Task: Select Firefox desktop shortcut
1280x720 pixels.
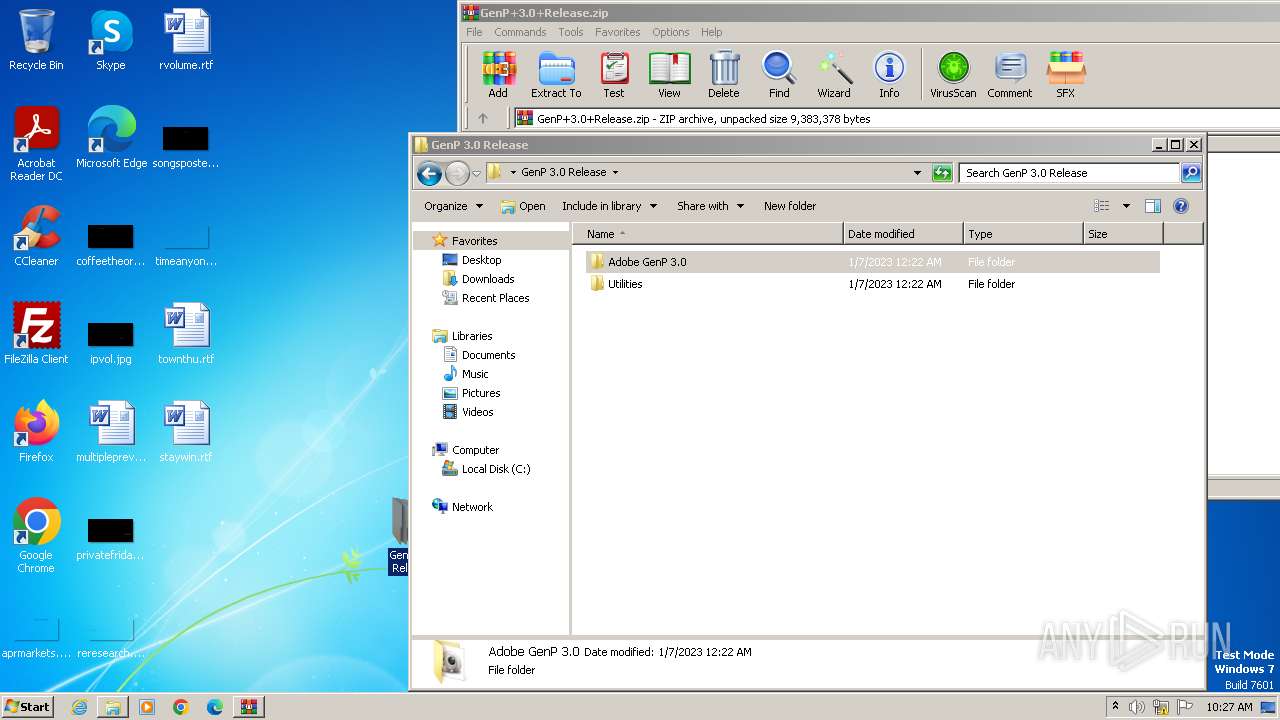Action: tap(36, 432)
